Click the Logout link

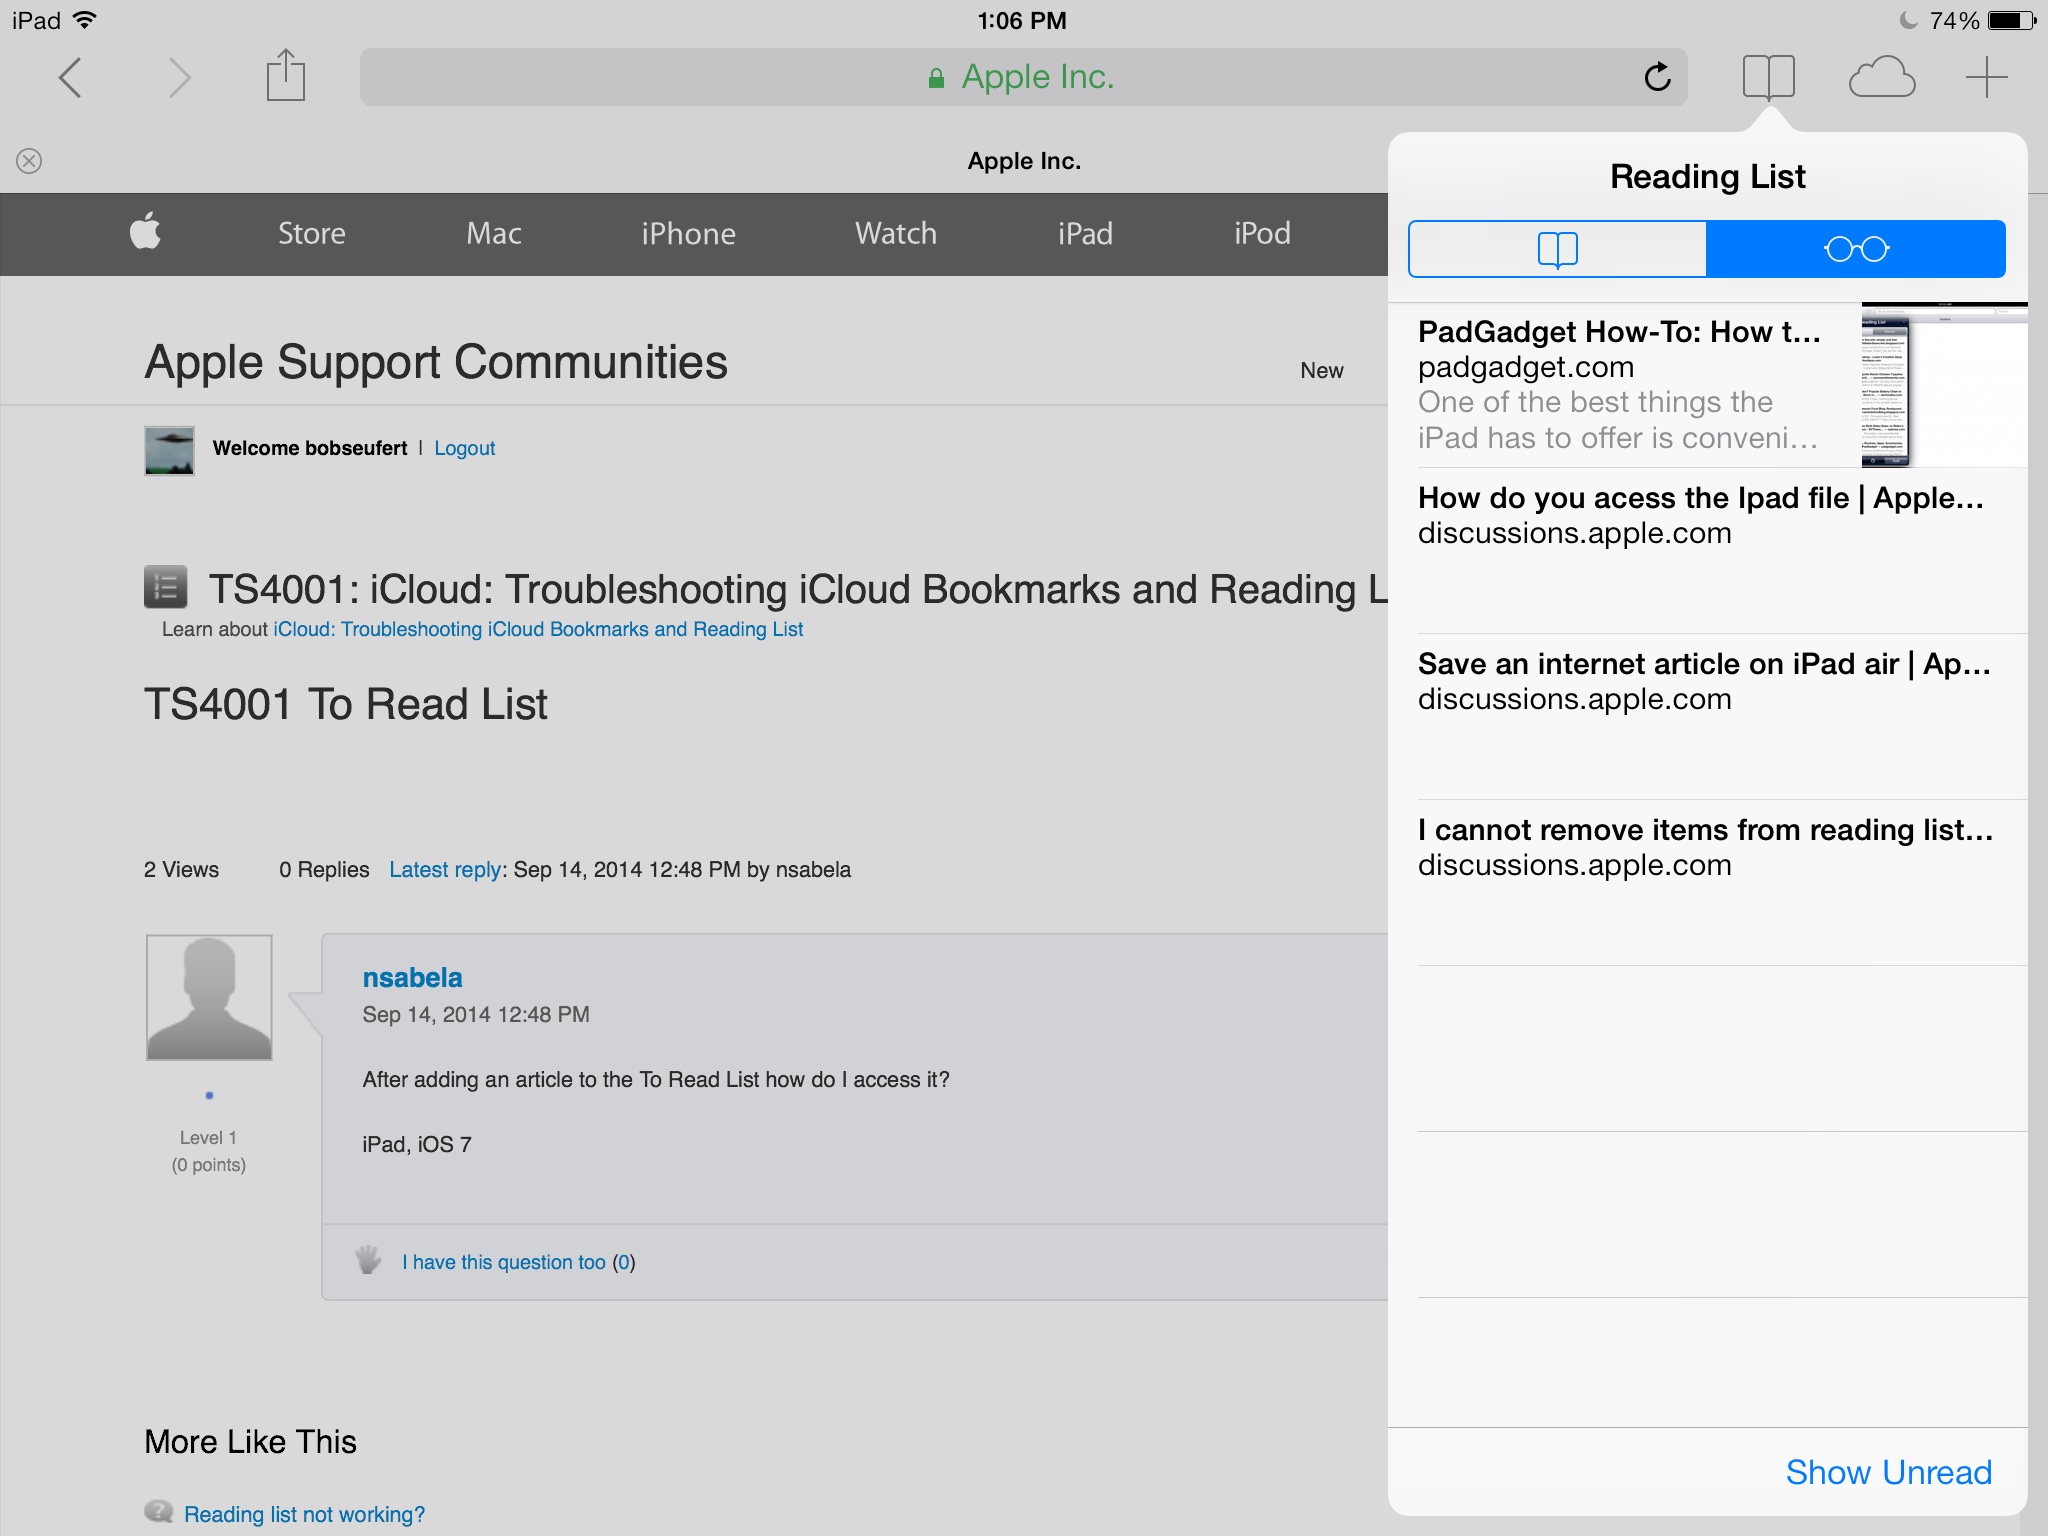(464, 448)
